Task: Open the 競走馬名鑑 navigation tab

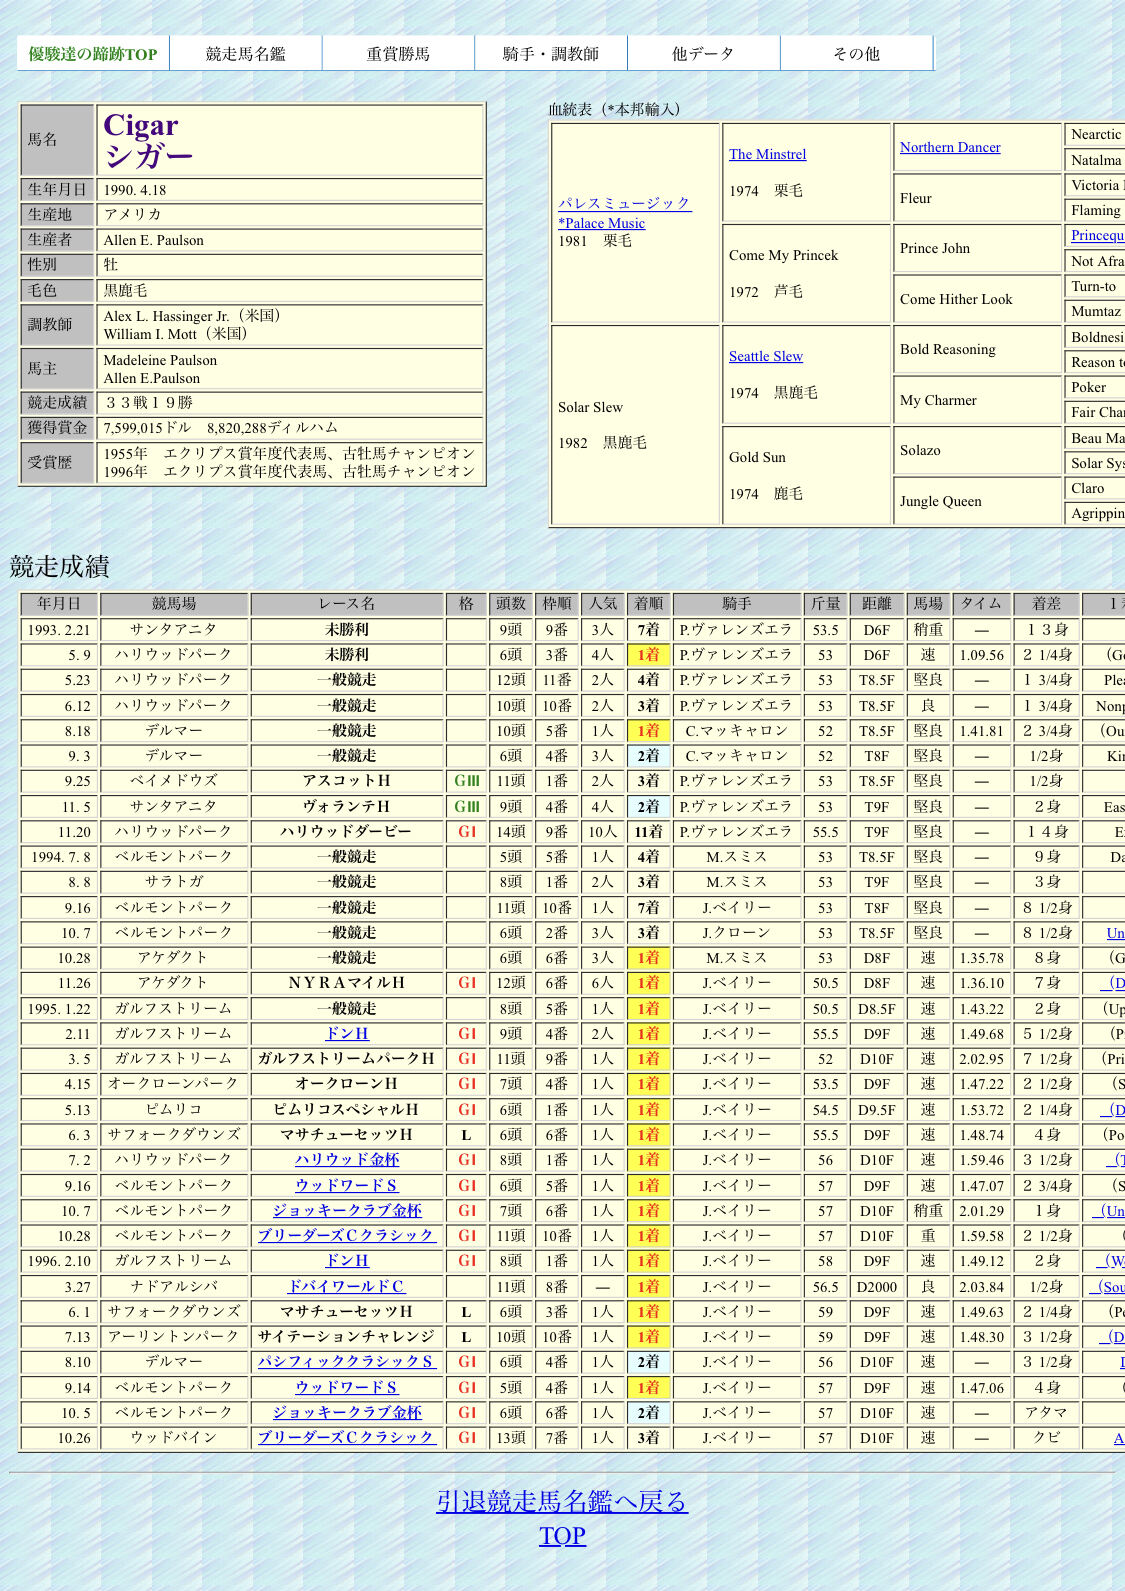Action: coord(246,54)
